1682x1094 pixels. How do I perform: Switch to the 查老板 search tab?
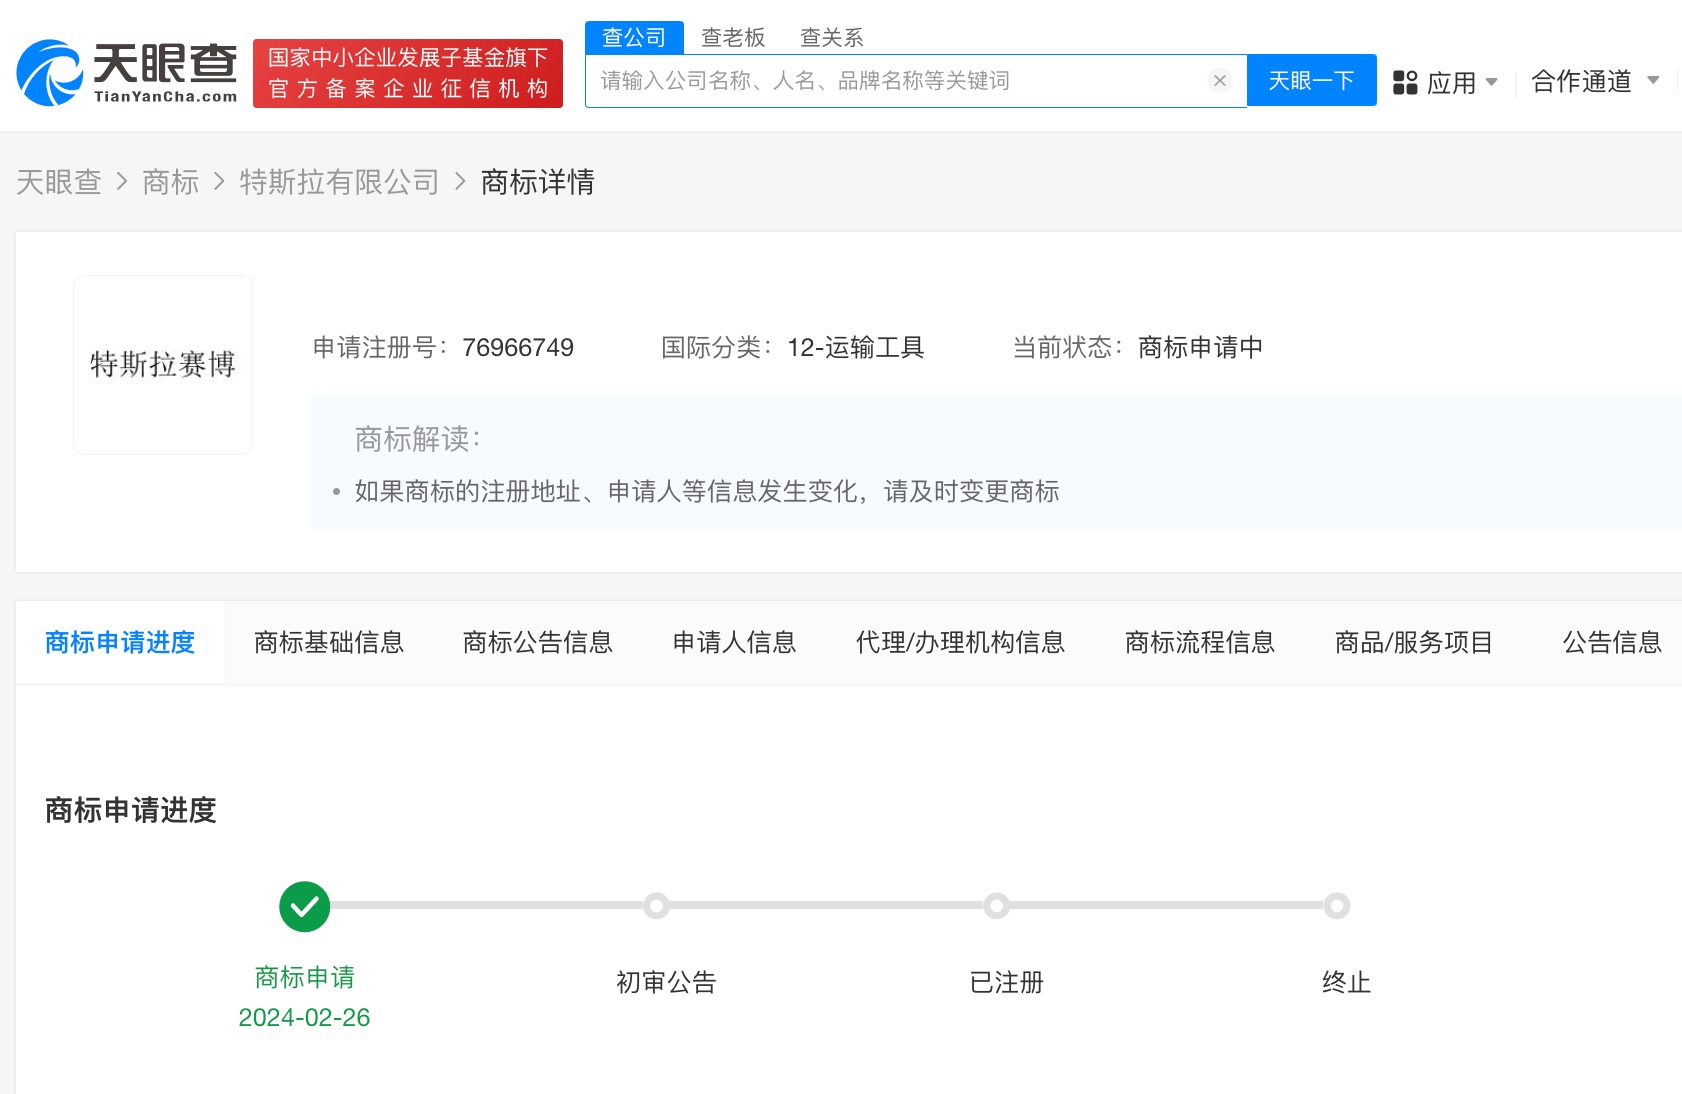click(733, 37)
